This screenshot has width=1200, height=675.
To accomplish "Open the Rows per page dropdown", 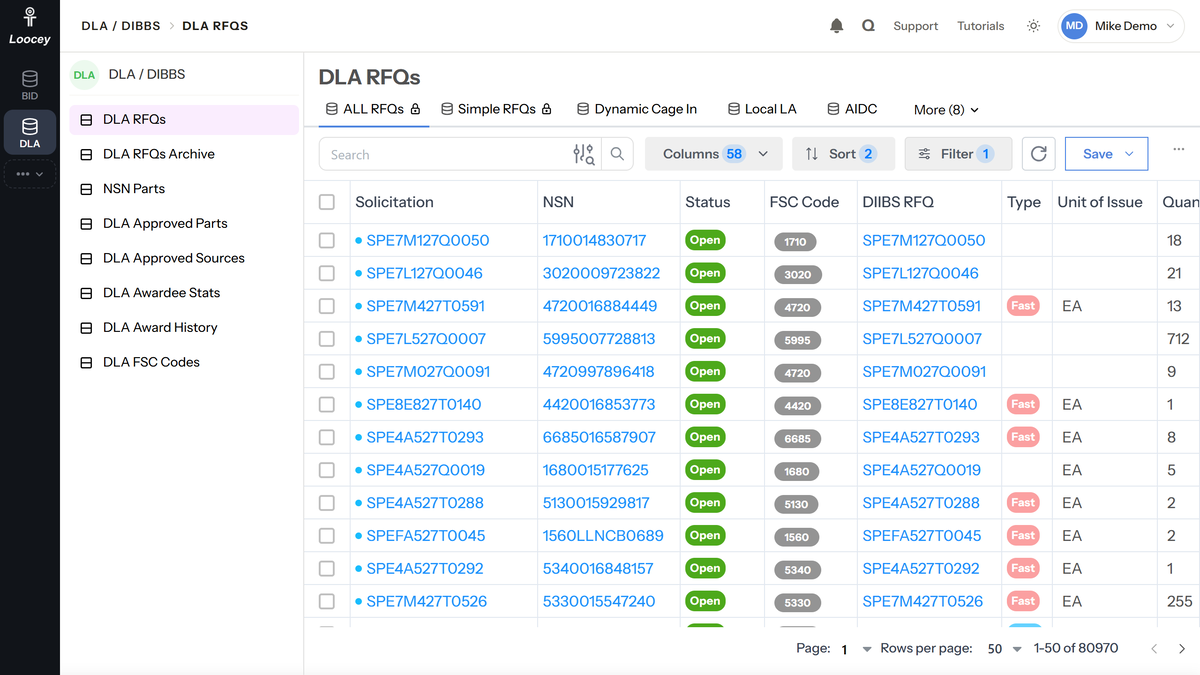I will coord(1005,649).
